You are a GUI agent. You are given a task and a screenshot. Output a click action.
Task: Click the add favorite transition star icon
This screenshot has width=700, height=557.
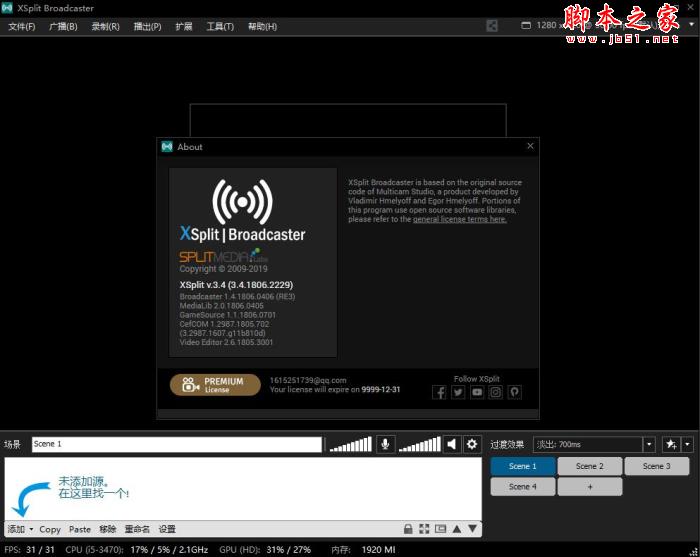pos(671,444)
